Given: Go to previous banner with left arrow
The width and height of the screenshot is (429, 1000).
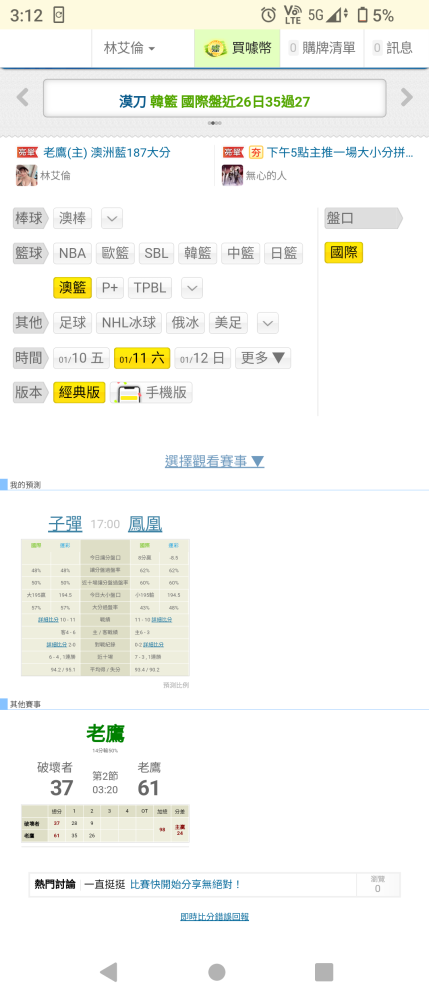Looking at the screenshot, I should point(23,98).
